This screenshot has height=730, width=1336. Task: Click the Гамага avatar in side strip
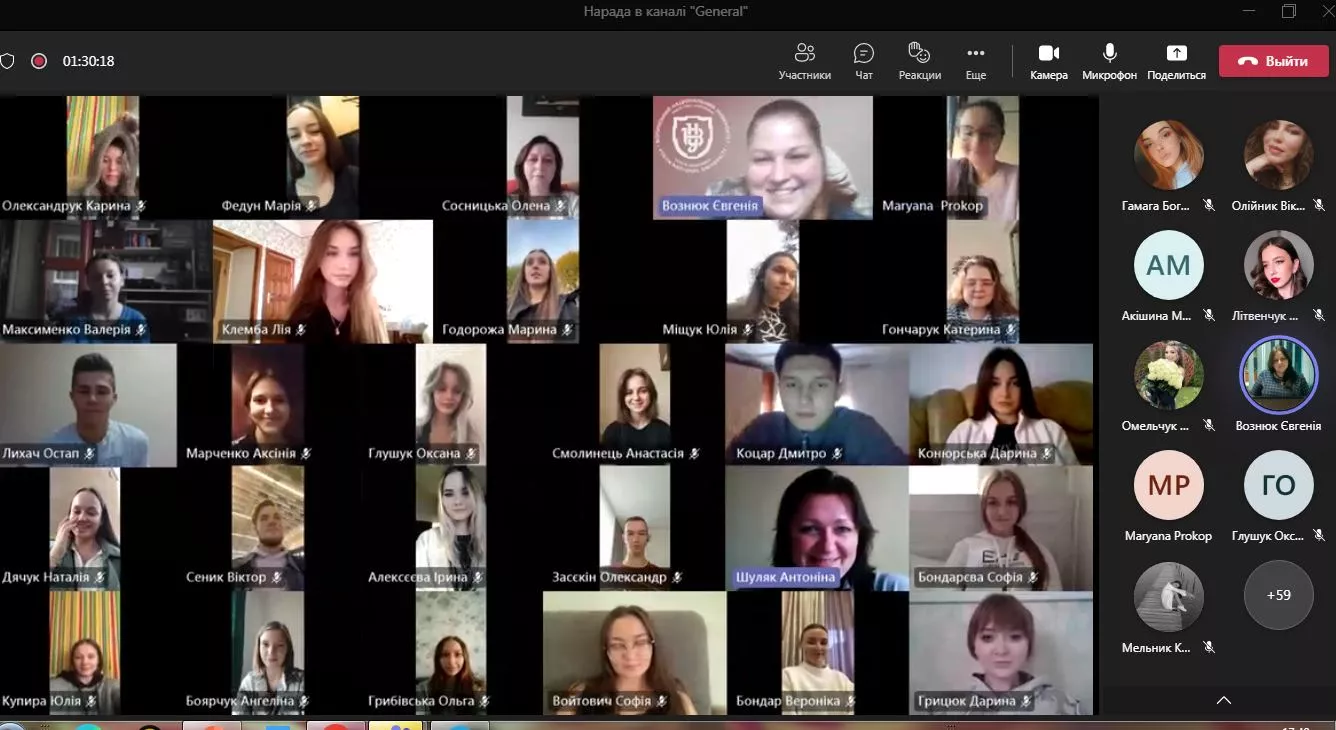coord(1168,155)
